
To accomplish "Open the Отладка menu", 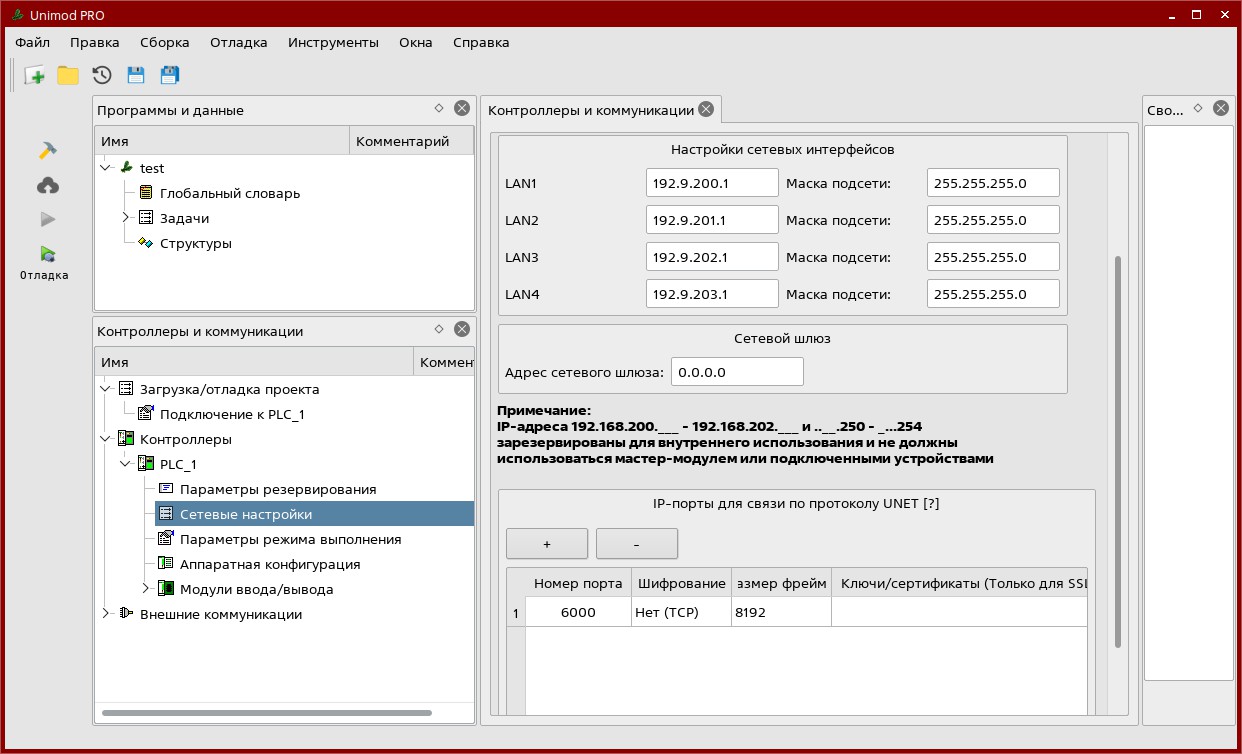I will 239,42.
